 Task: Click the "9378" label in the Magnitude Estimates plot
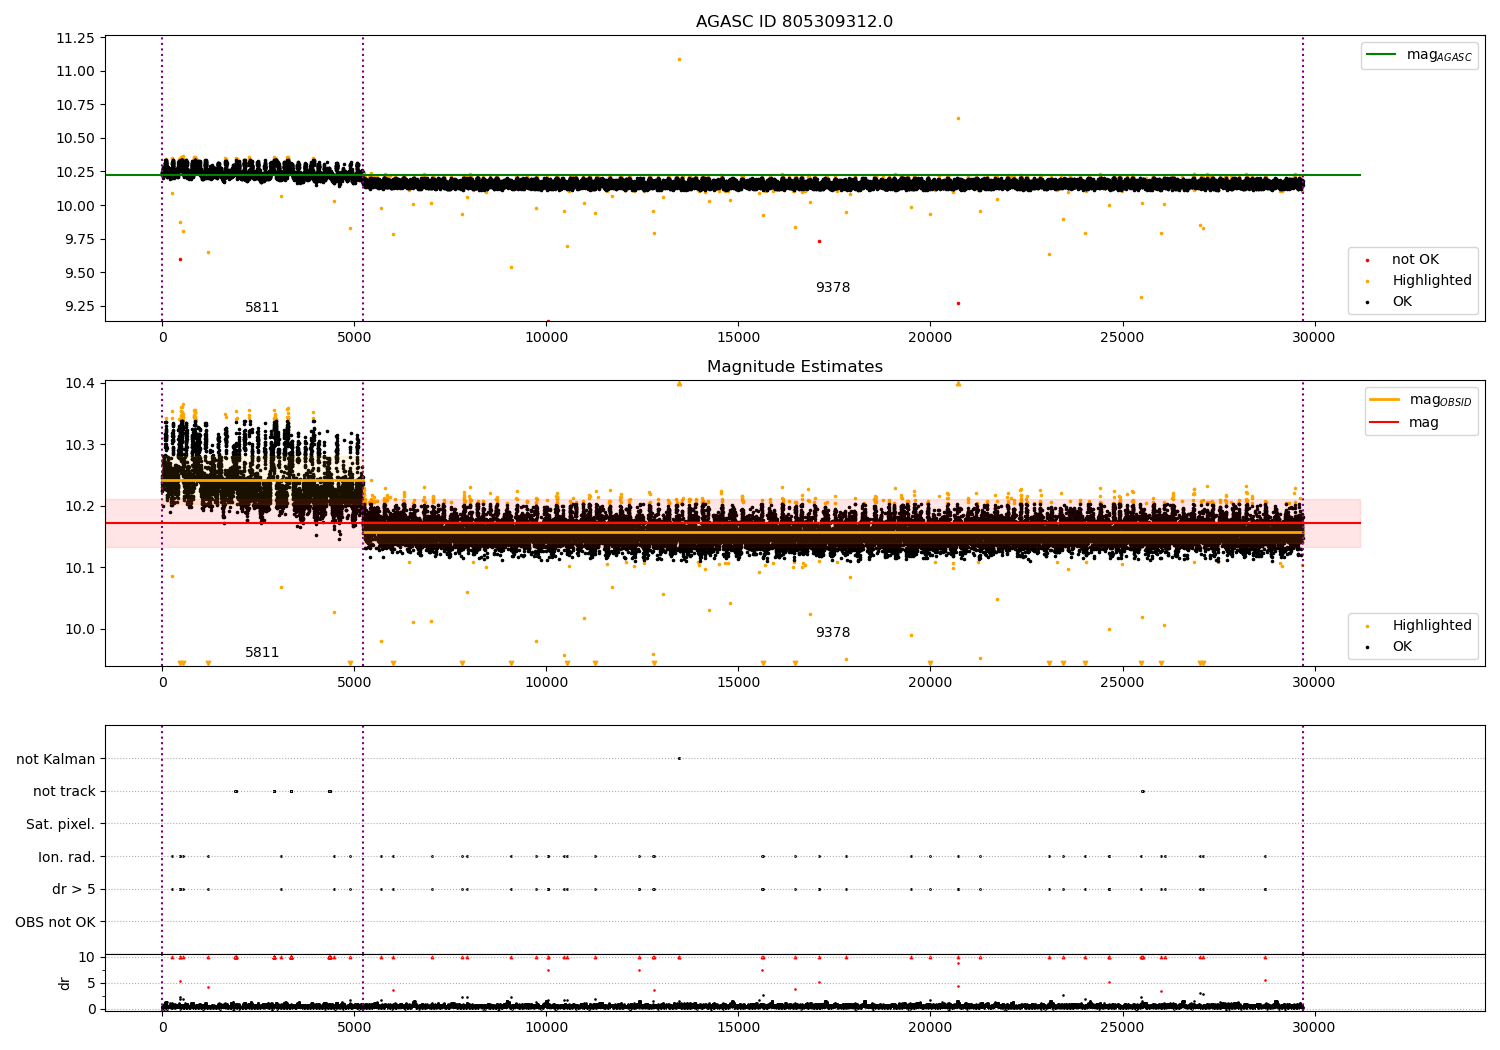832,633
